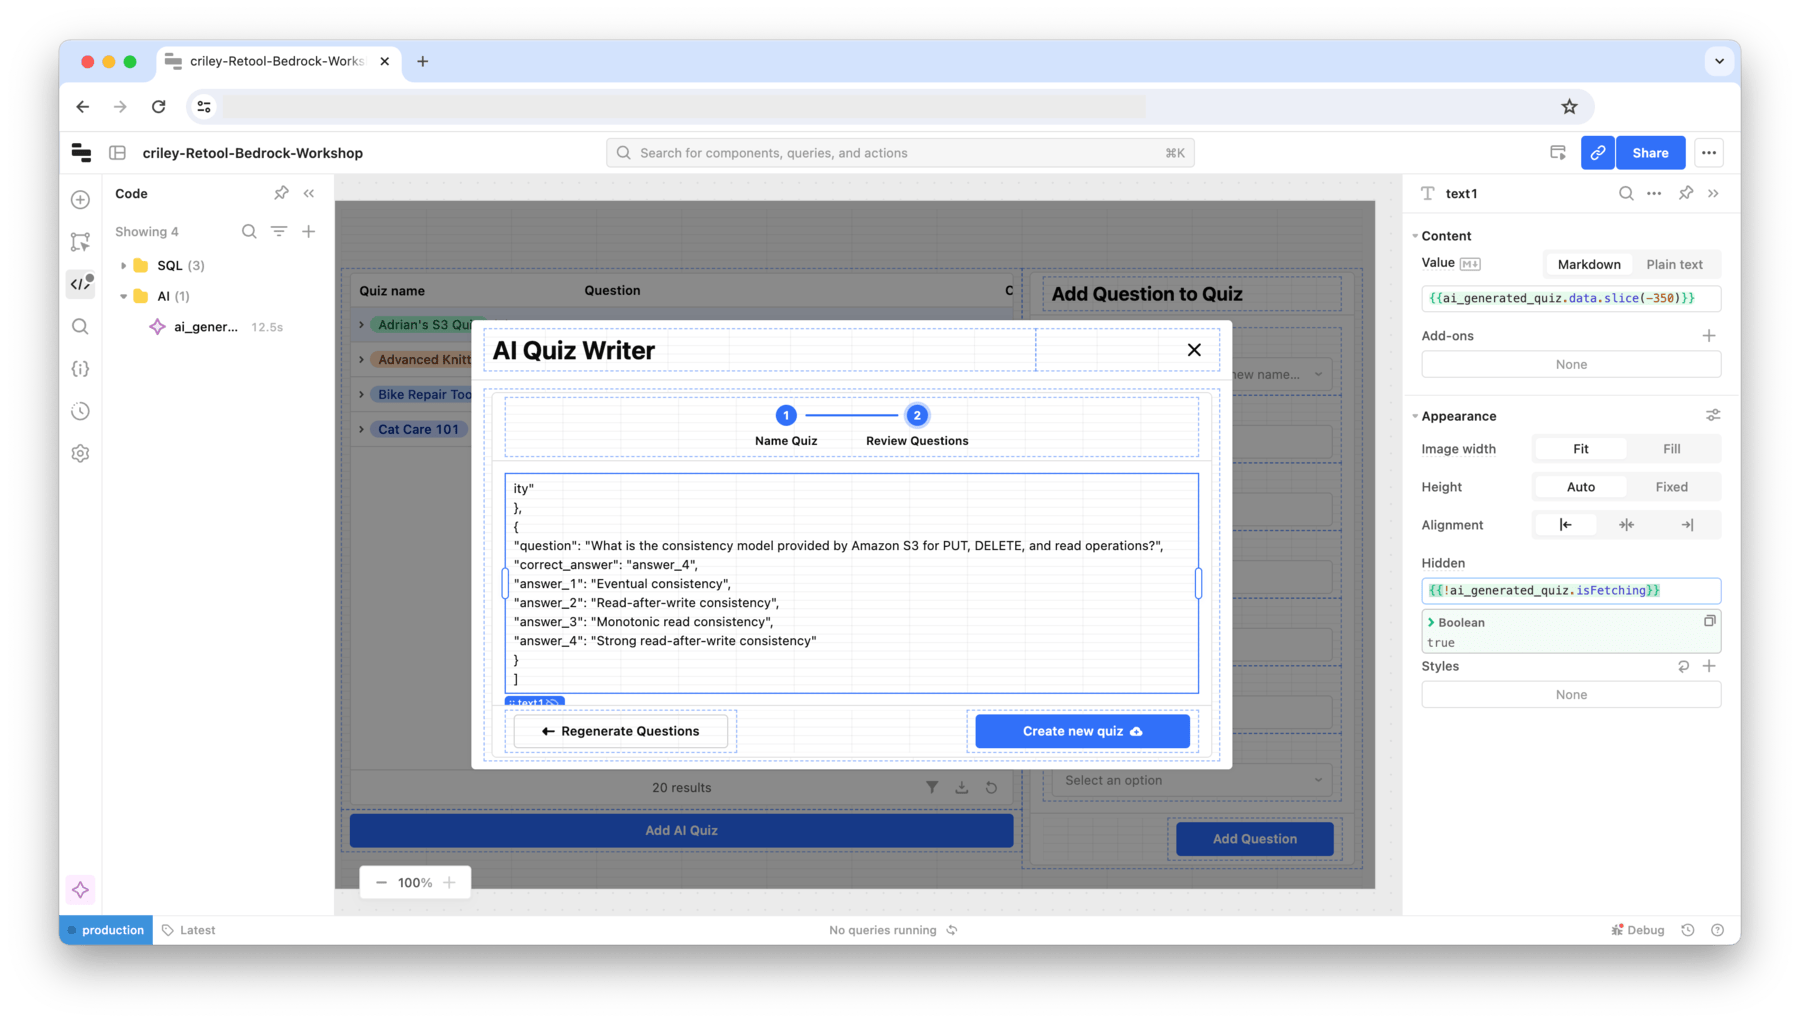Open the State inspector braces icon
This screenshot has width=1800, height=1023.
(x=81, y=369)
